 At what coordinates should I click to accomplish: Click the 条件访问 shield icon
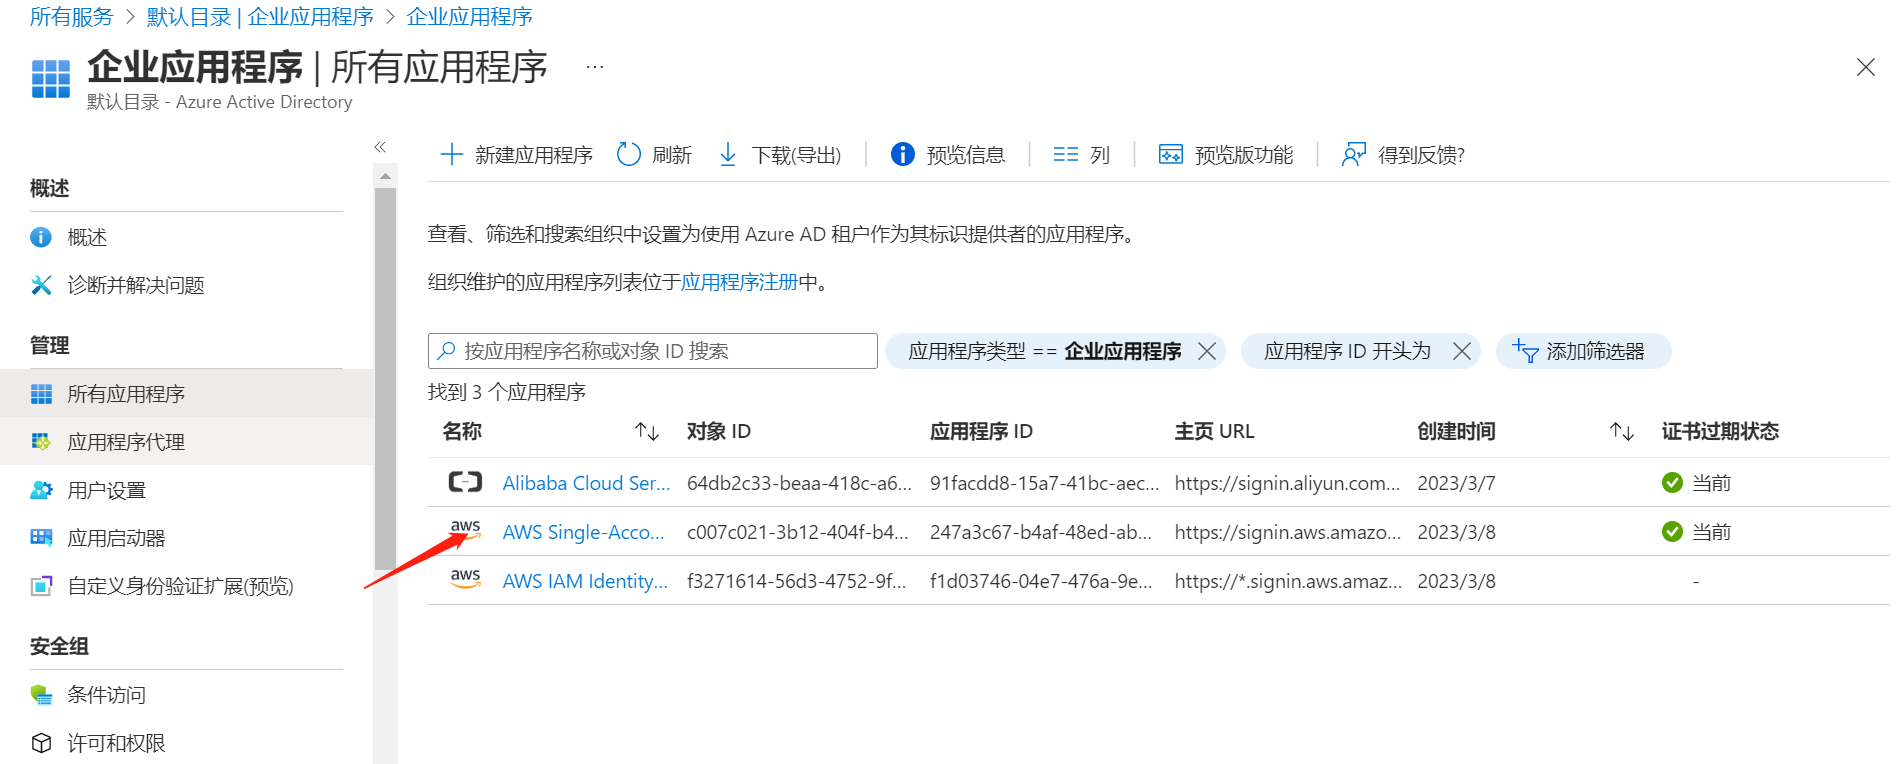point(41,694)
